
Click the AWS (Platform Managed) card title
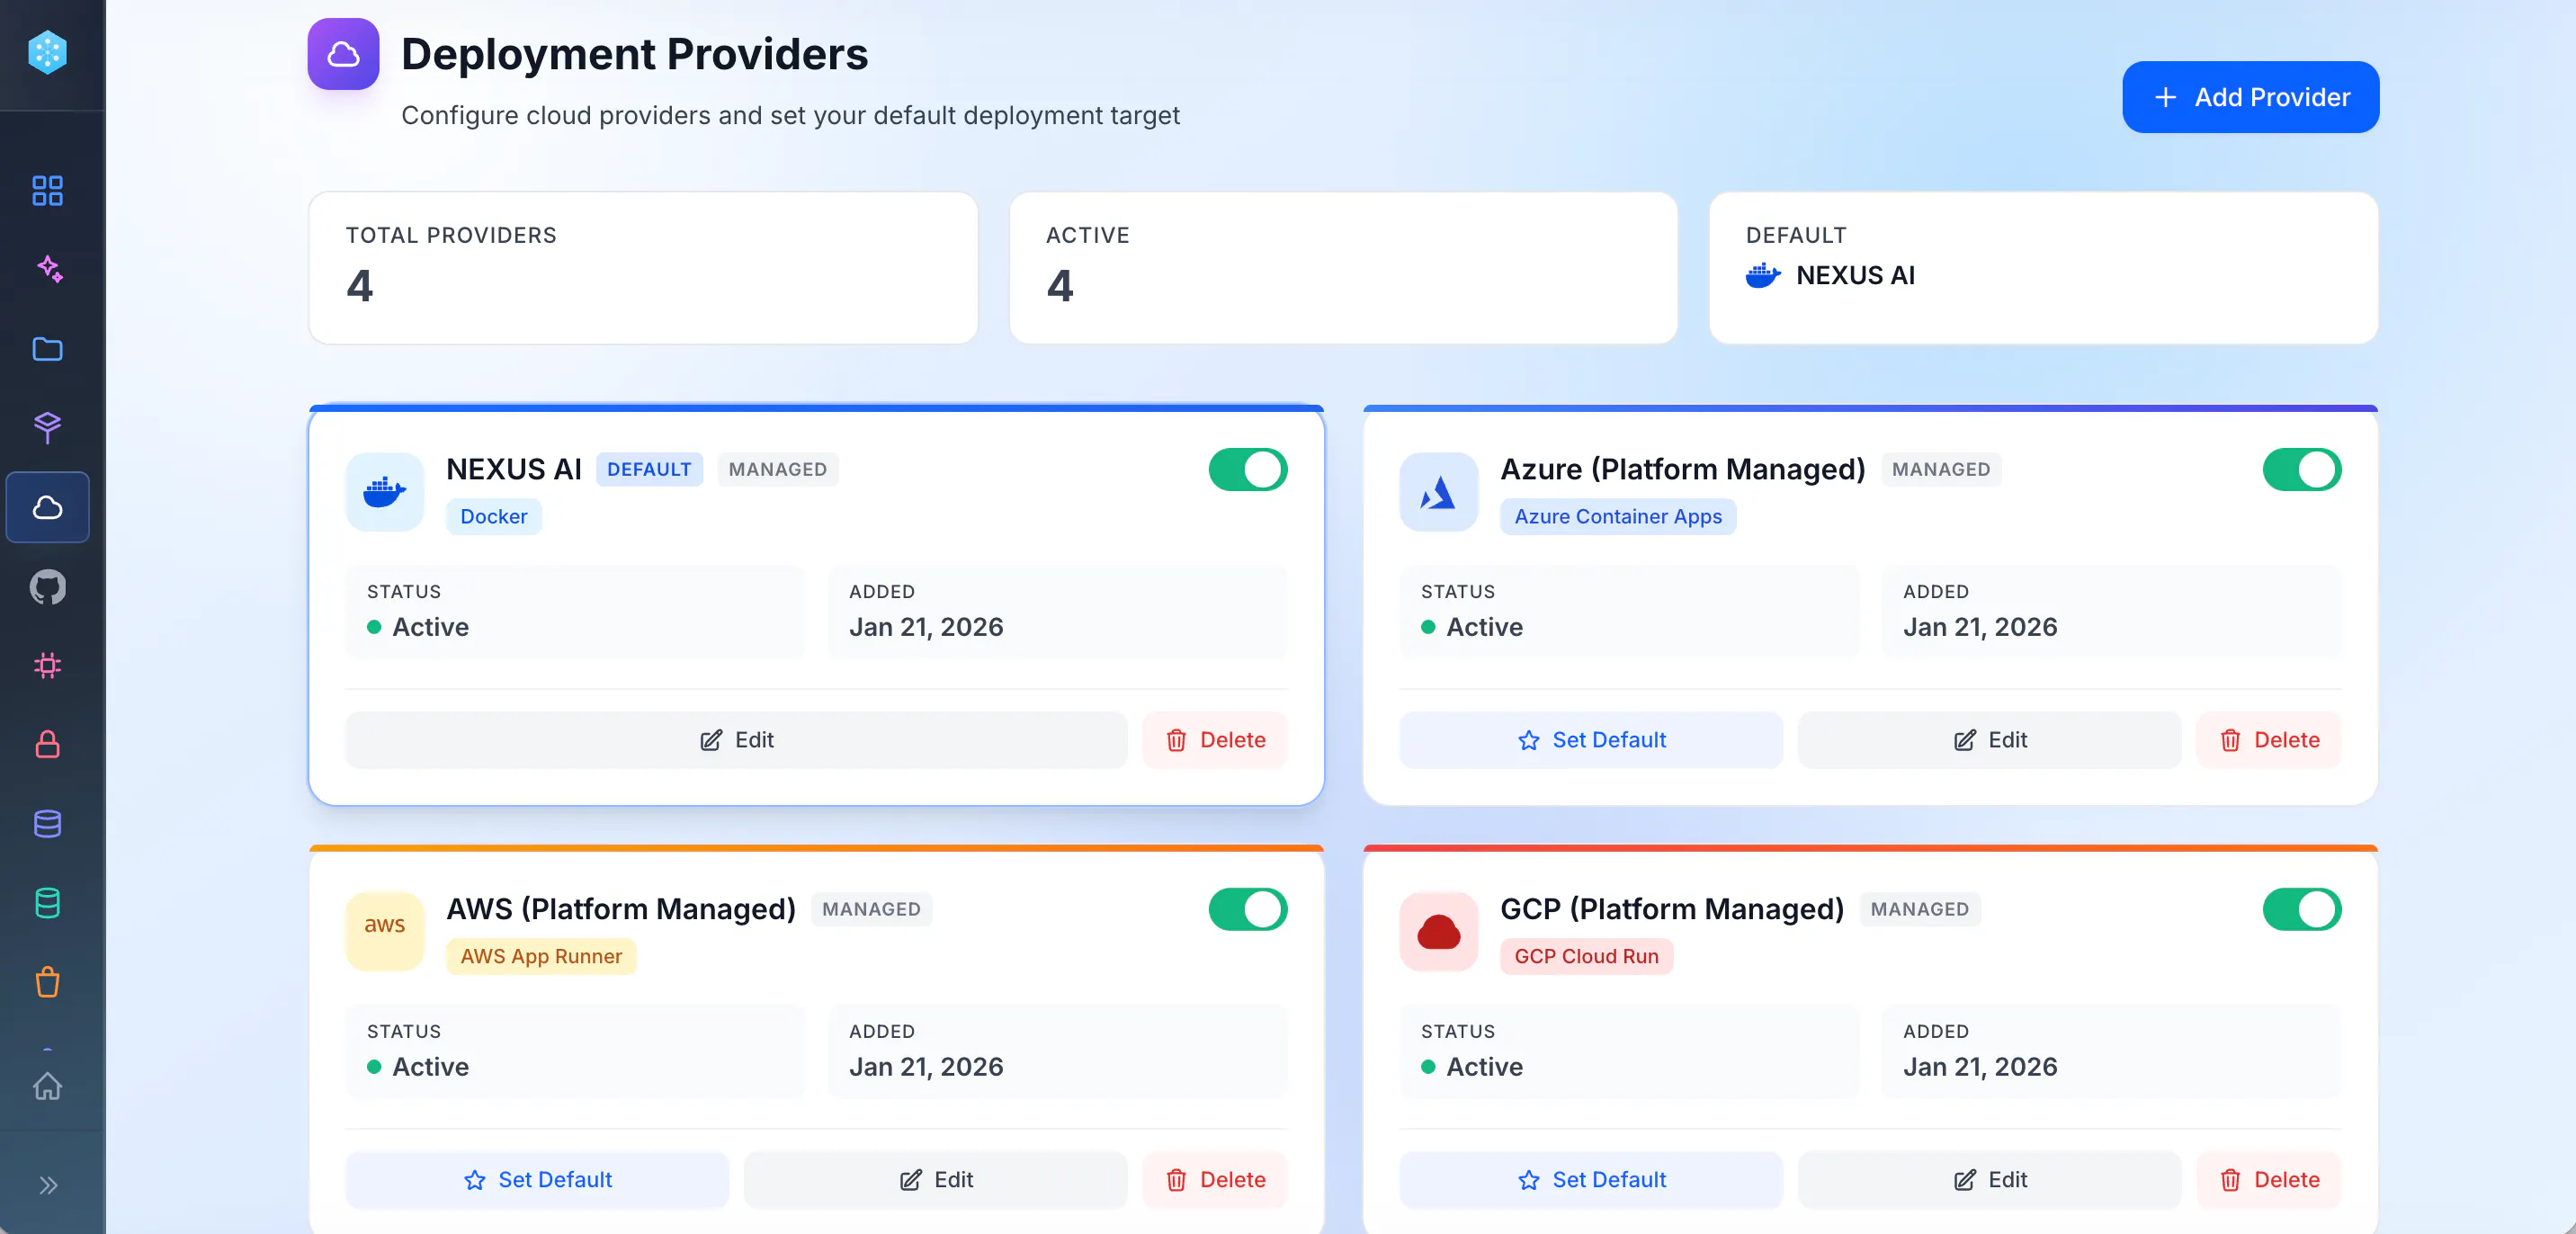(x=621, y=910)
